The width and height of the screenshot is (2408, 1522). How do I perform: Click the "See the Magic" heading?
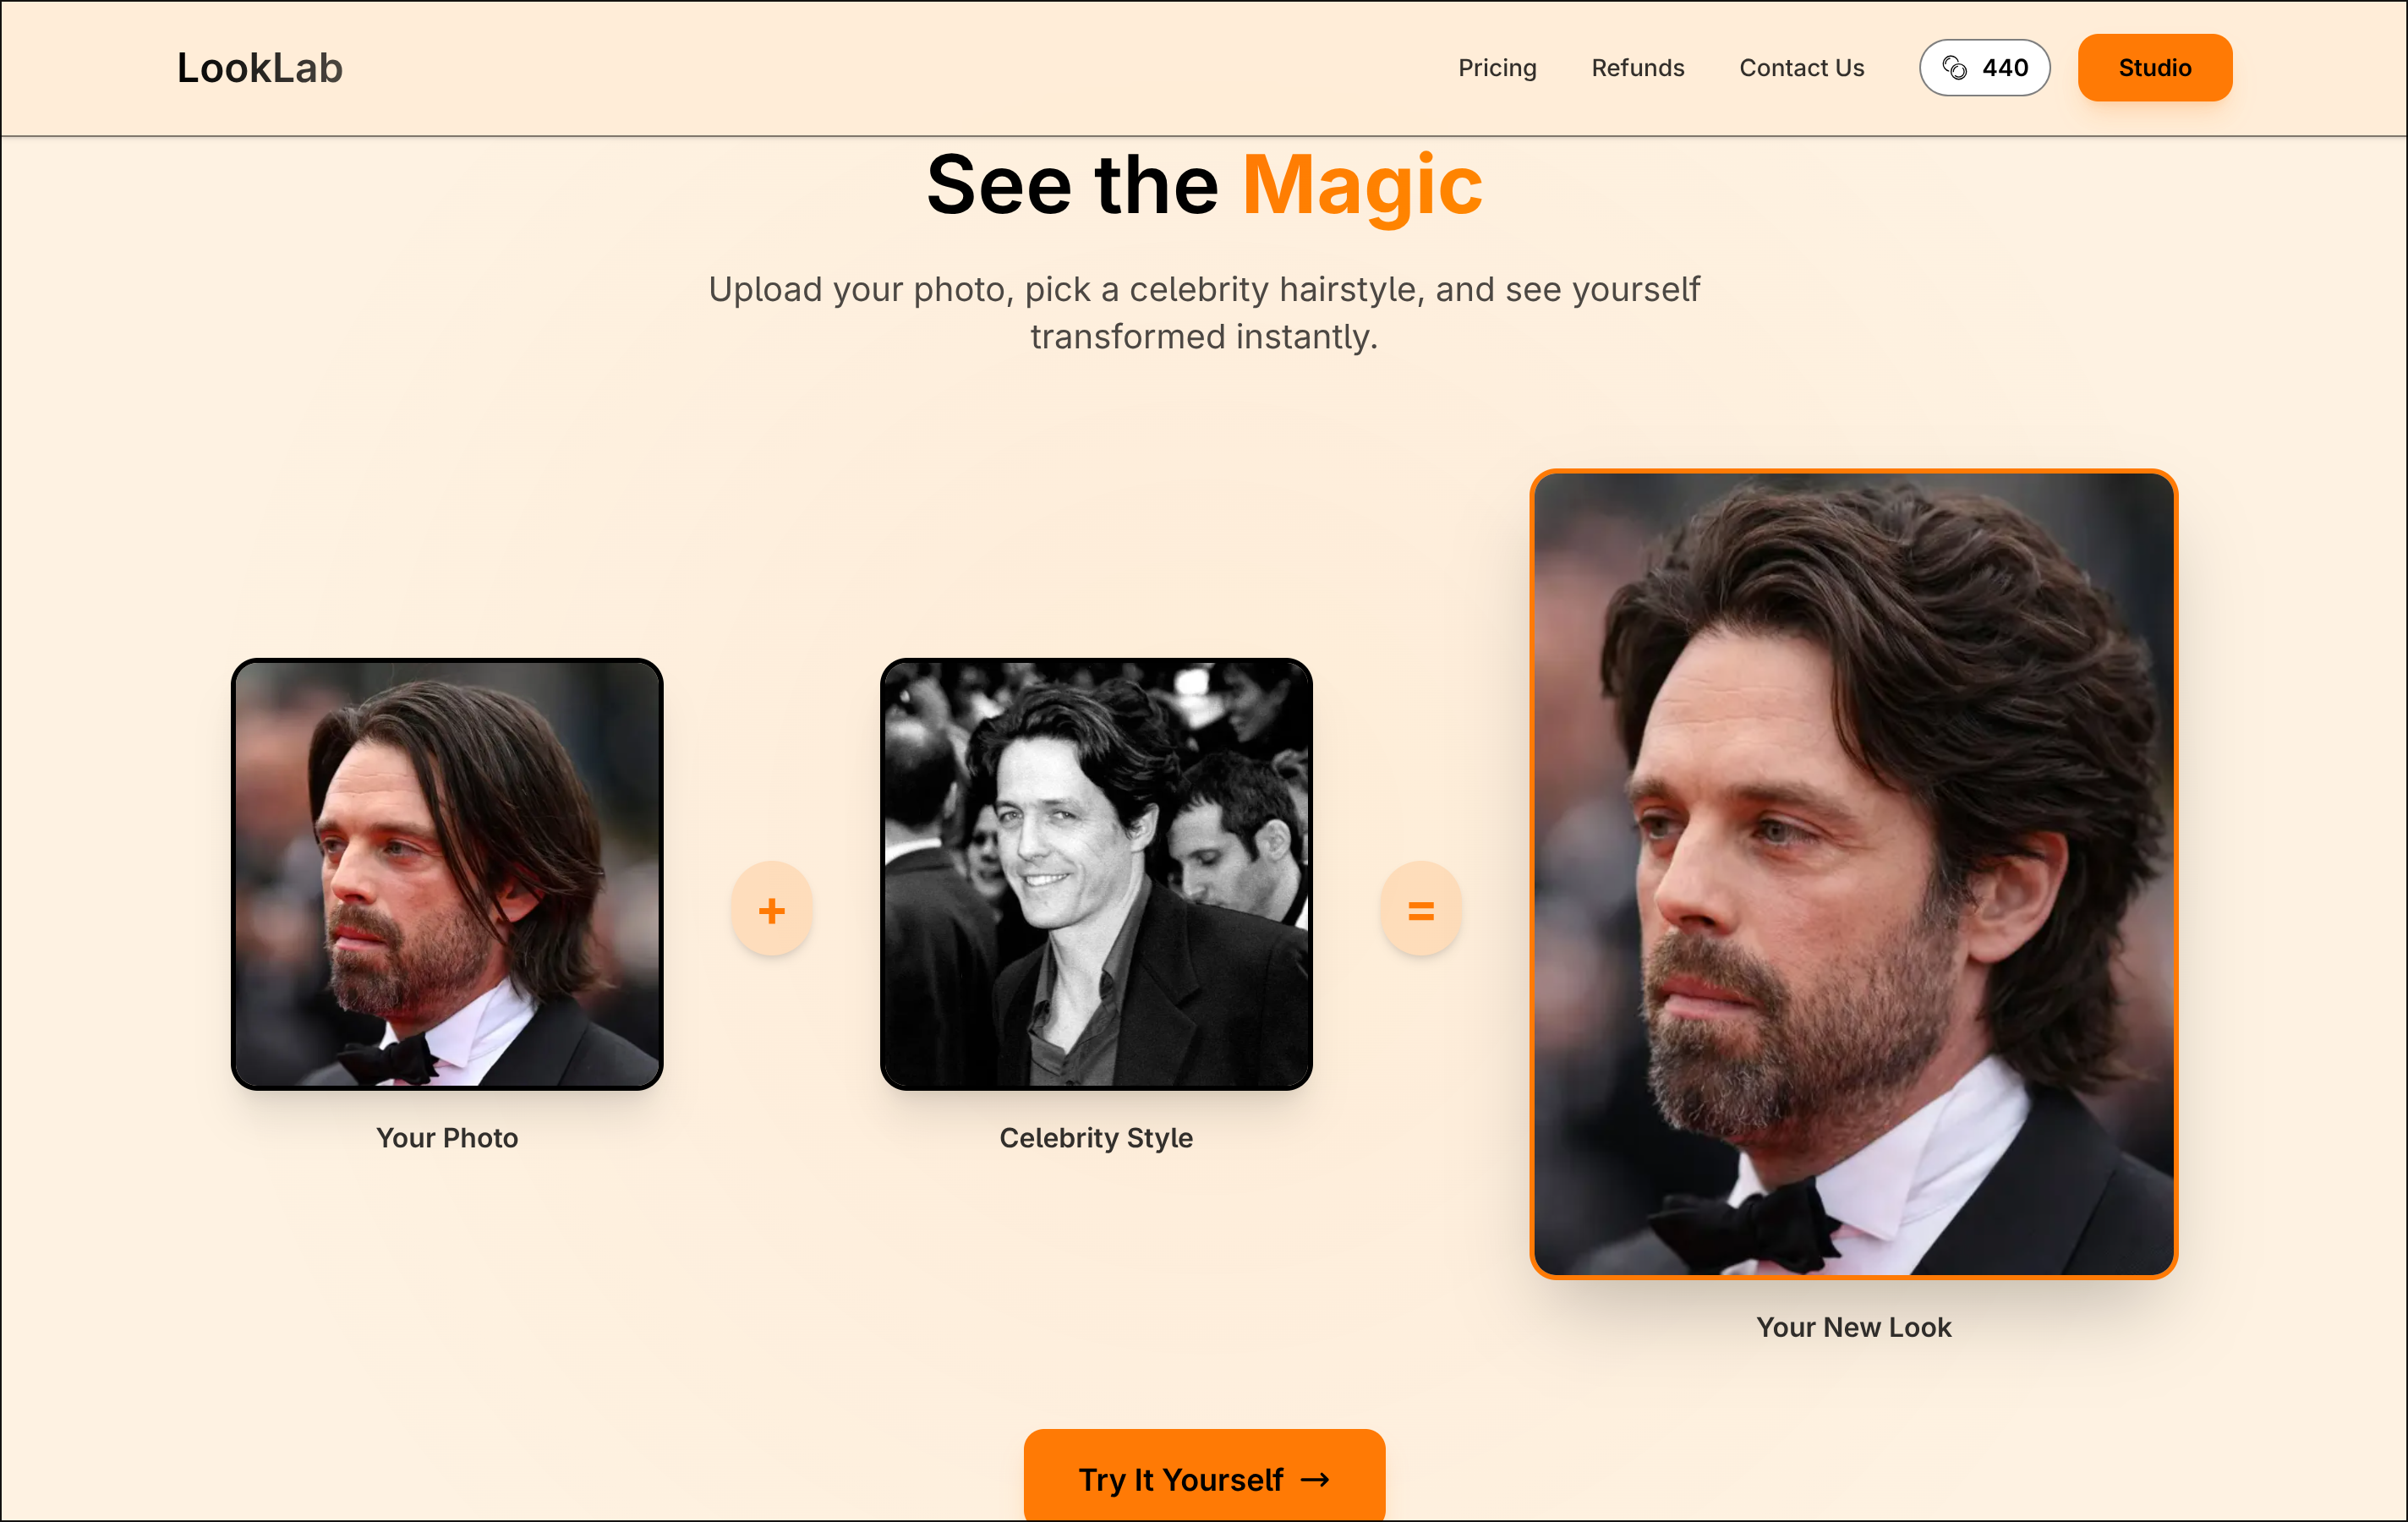(1204, 185)
